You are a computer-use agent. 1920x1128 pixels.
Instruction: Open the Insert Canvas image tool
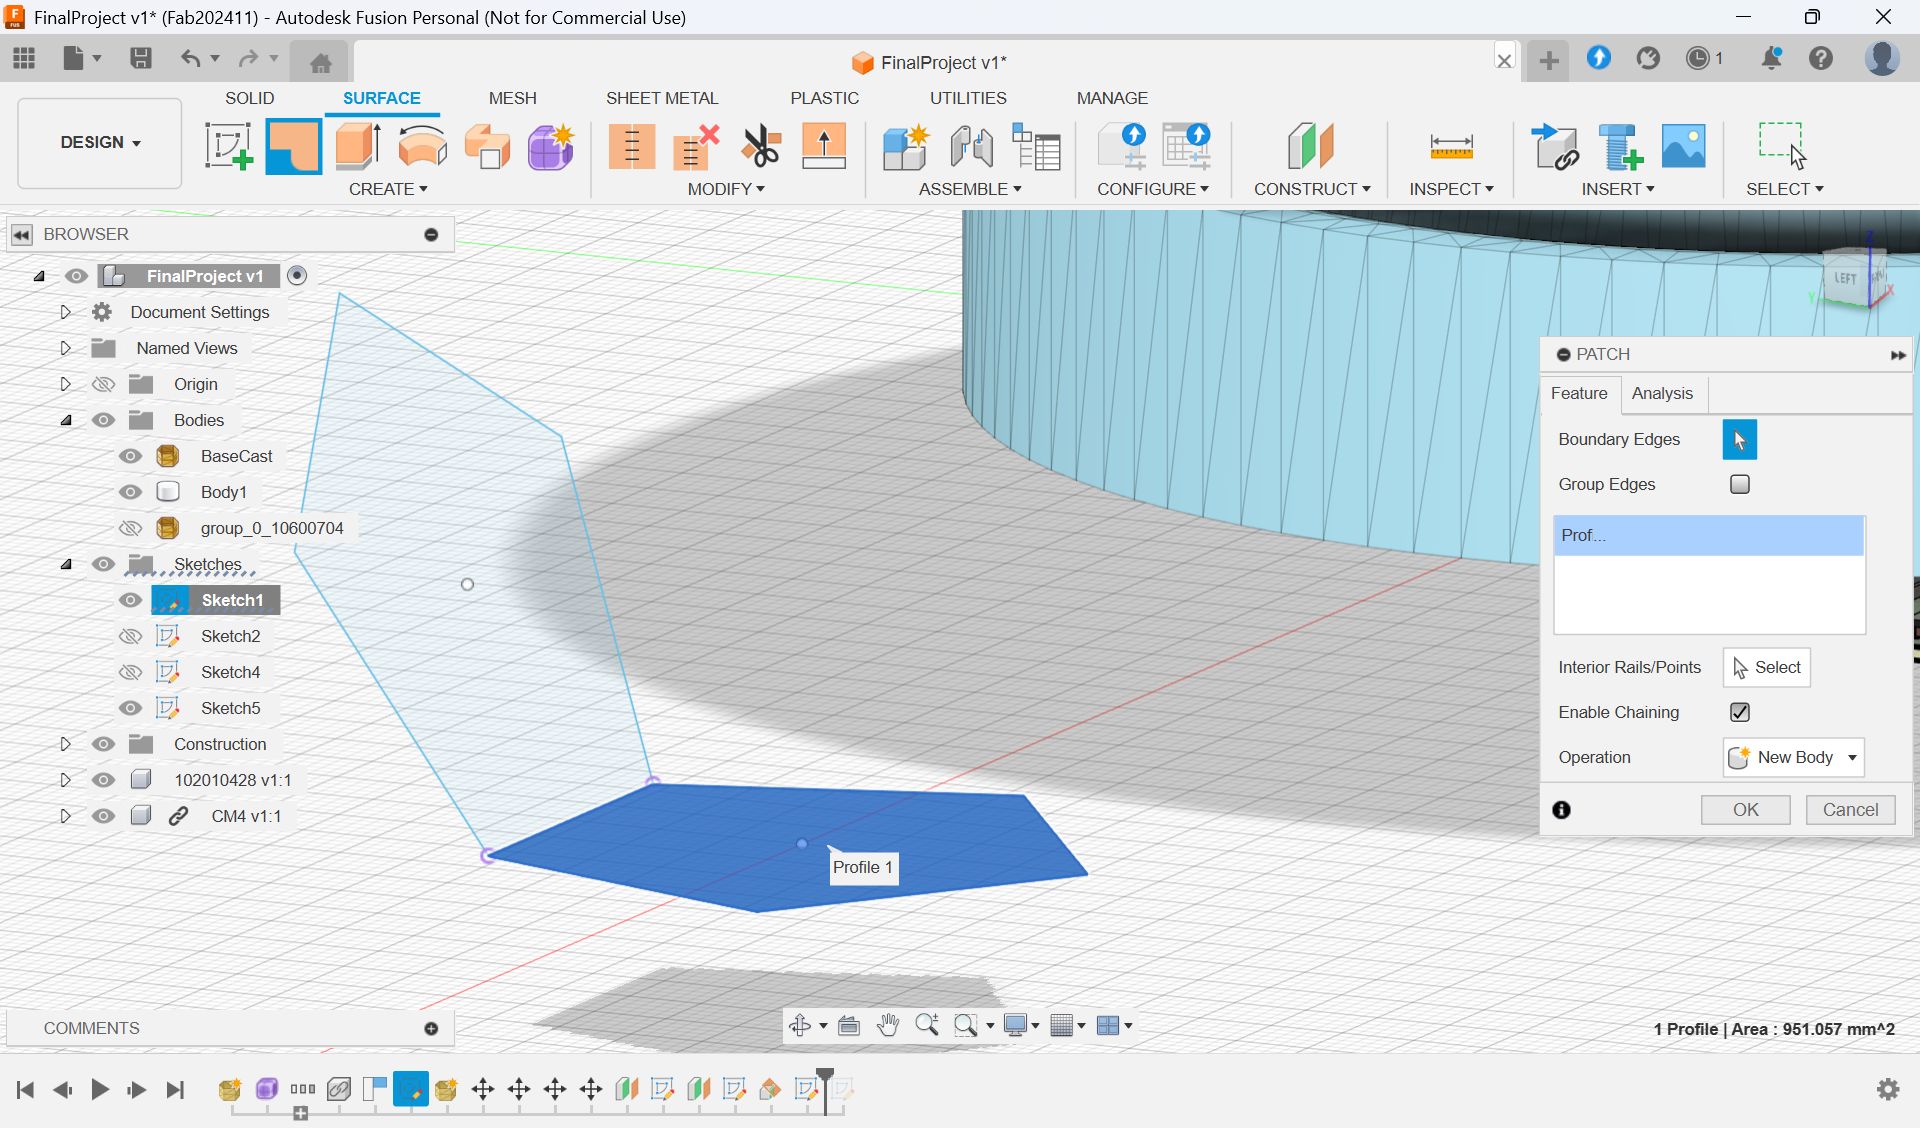point(1684,147)
